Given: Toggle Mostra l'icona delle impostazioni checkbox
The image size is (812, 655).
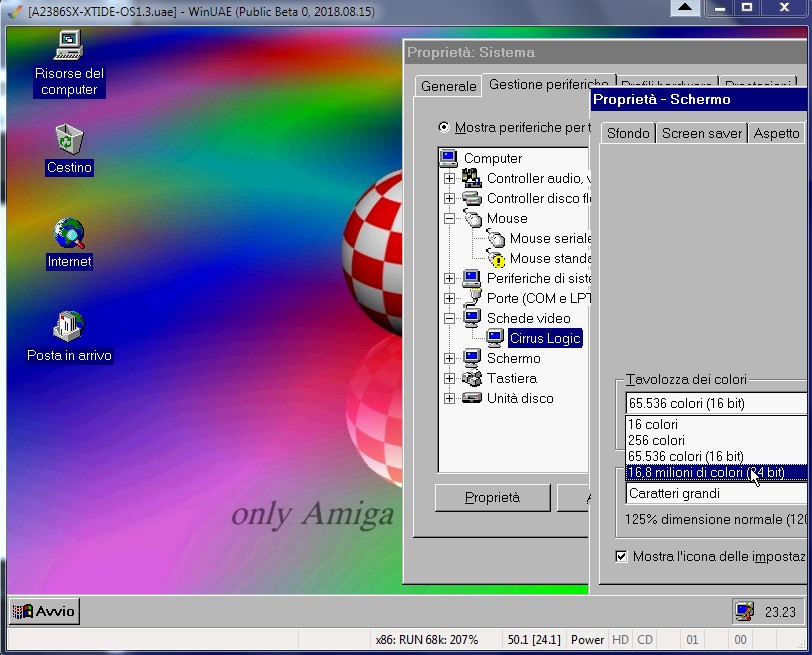Looking at the screenshot, I should pyautogui.click(x=621, y=556).
